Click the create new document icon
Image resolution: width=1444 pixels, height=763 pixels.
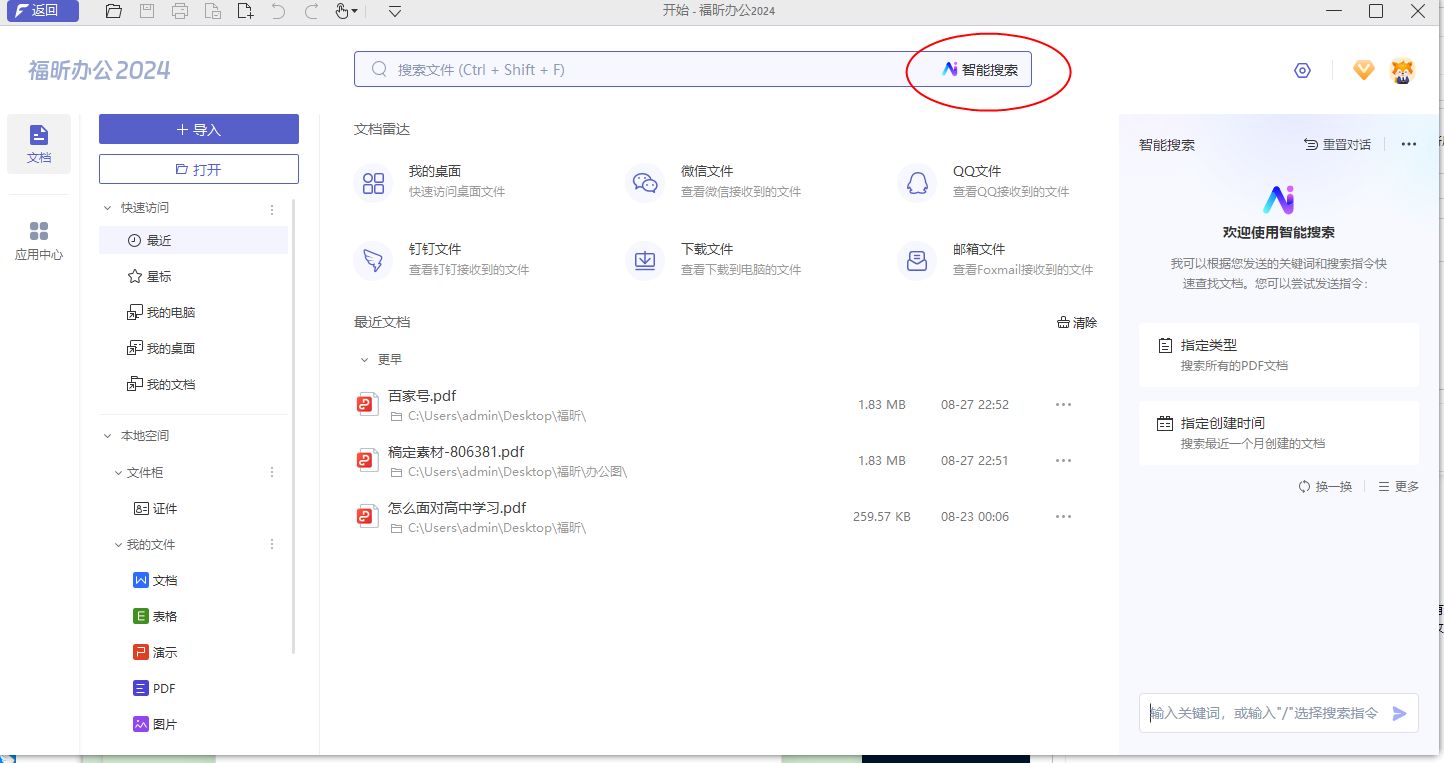pyautogui.click(x=246, y=12)
